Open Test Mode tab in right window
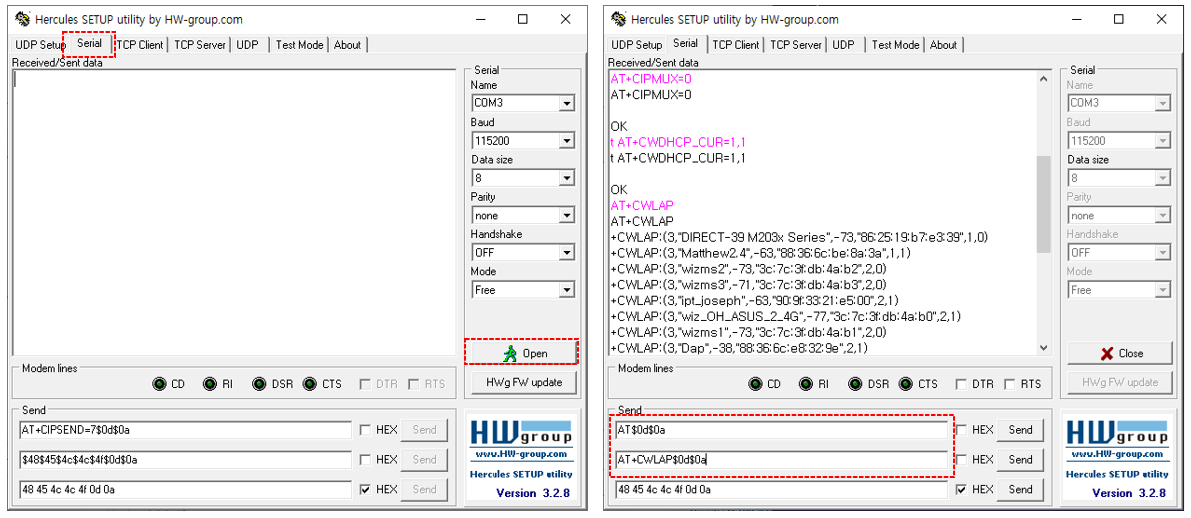Viewport: 1191px width, 518px height. pyautogui.click(x=895, y=45)
